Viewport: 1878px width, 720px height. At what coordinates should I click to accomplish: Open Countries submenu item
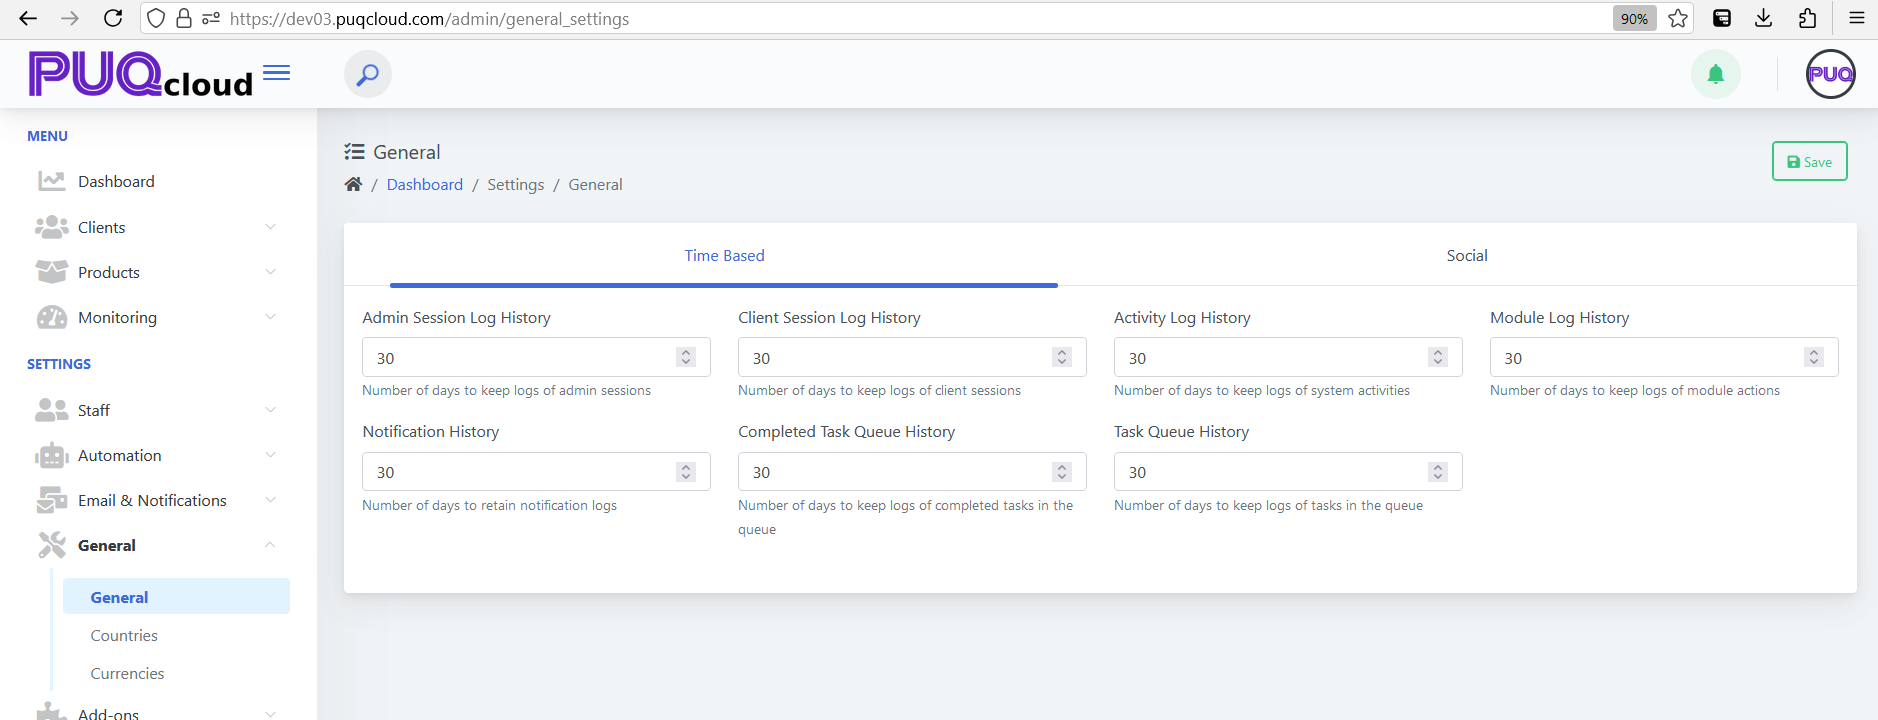(124, 635)
